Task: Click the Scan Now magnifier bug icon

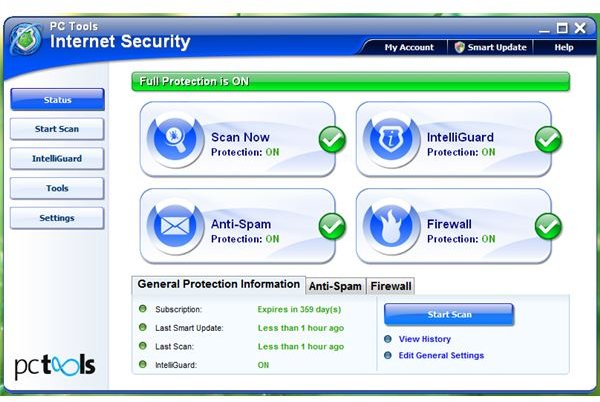Action: pyautogui.click(x=175, y=139)
